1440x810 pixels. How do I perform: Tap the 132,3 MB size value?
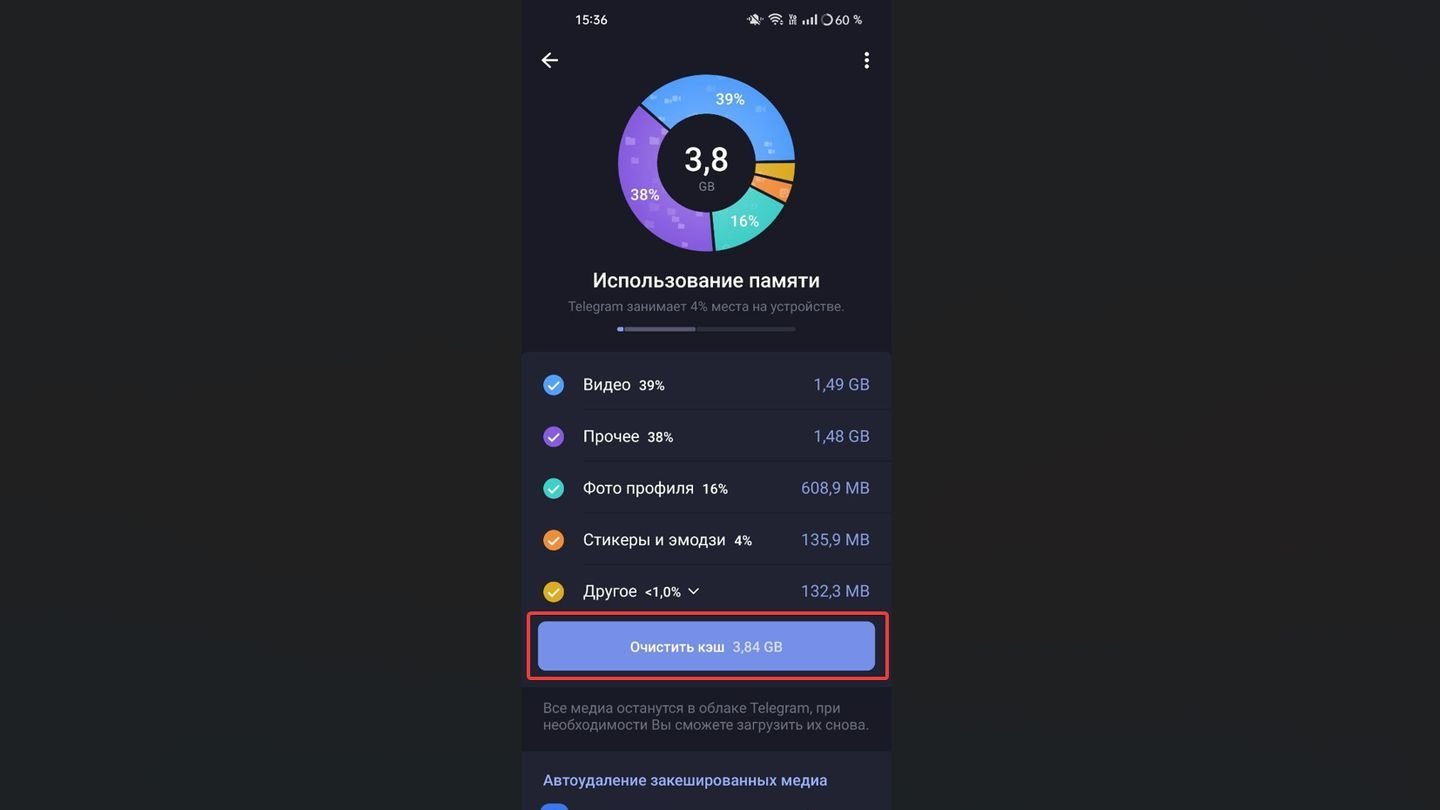[x=835, y=591]
